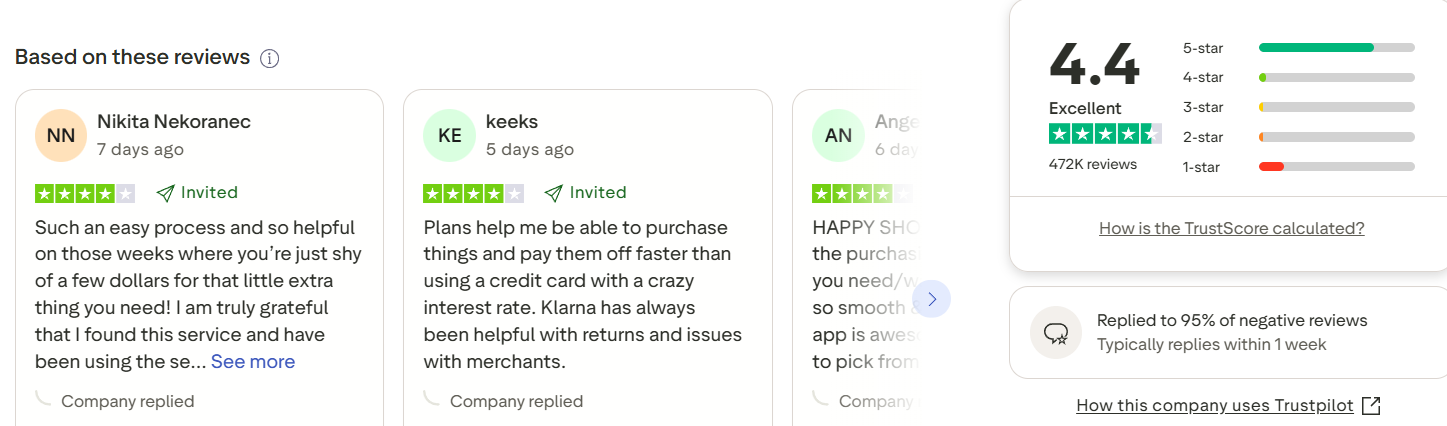The height and width of the screenshot is (426, 1447).
Task: Click the 3-star rating bar
Action: click(1336, 107)
